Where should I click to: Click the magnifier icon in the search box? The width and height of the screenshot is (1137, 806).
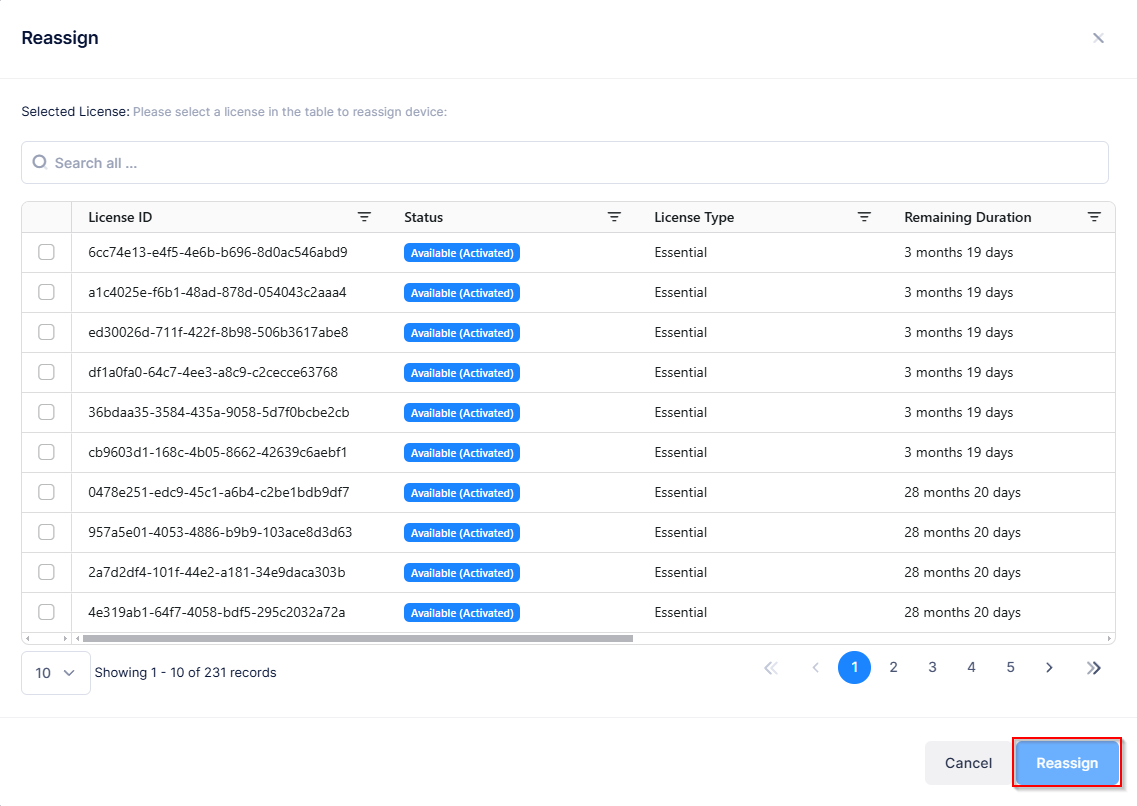coord(40,162)
